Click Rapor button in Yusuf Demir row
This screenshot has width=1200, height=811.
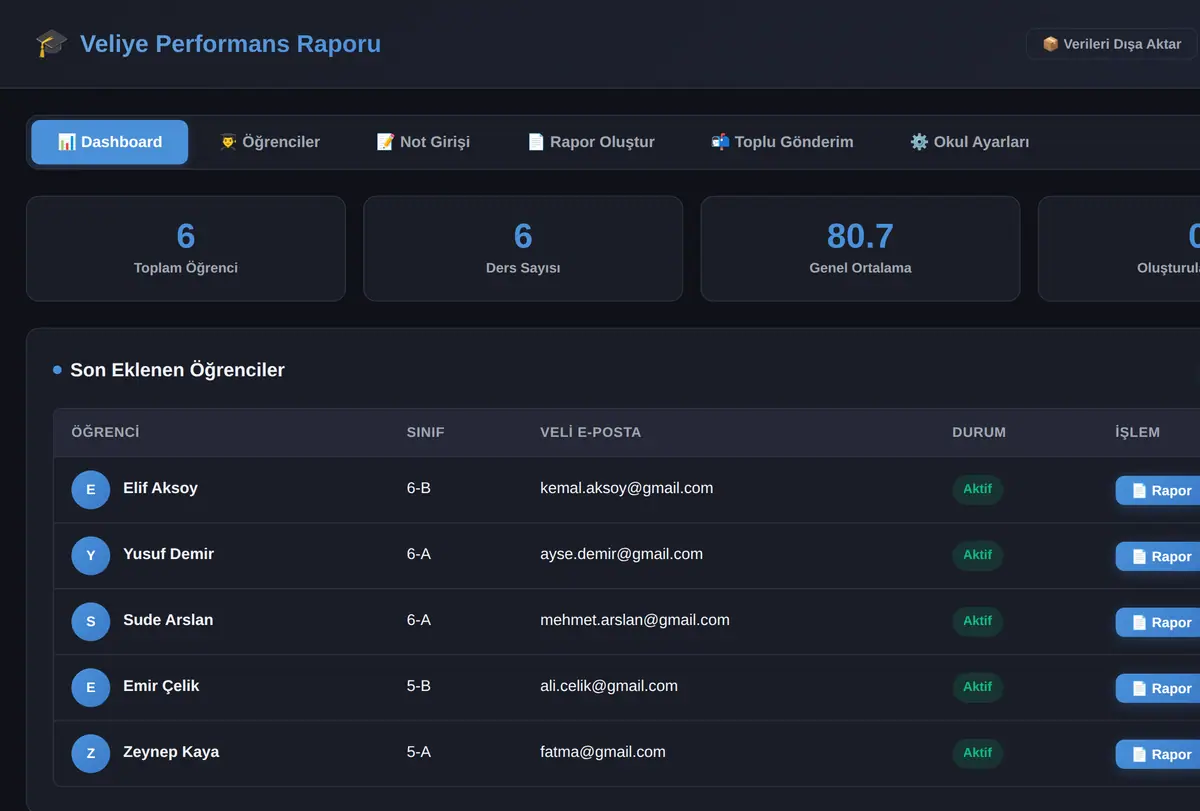point(1160,557)
